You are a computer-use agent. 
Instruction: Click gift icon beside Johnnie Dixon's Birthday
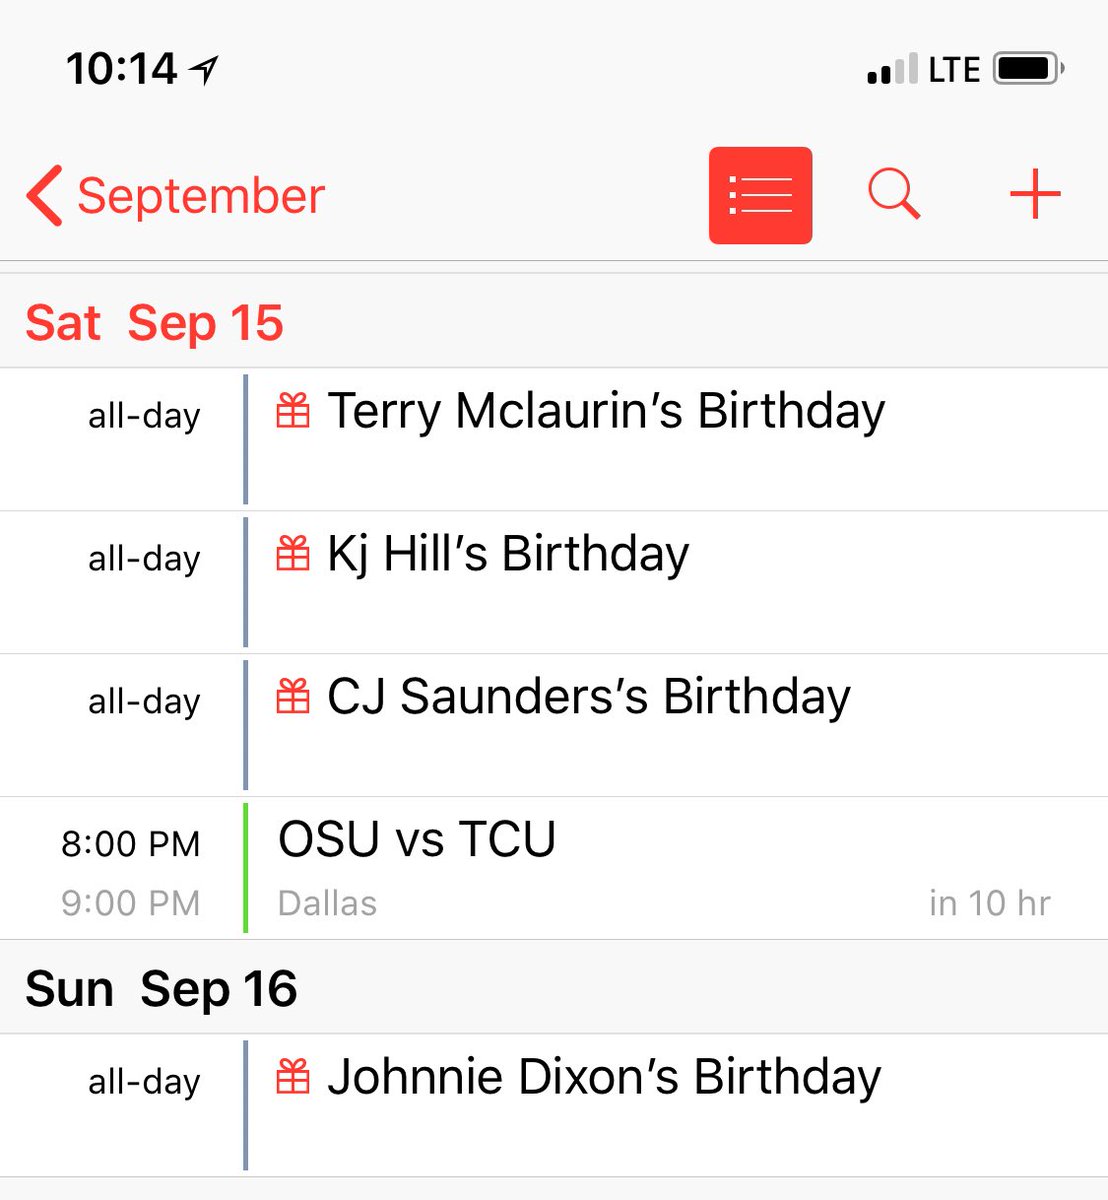(292, 1077)
